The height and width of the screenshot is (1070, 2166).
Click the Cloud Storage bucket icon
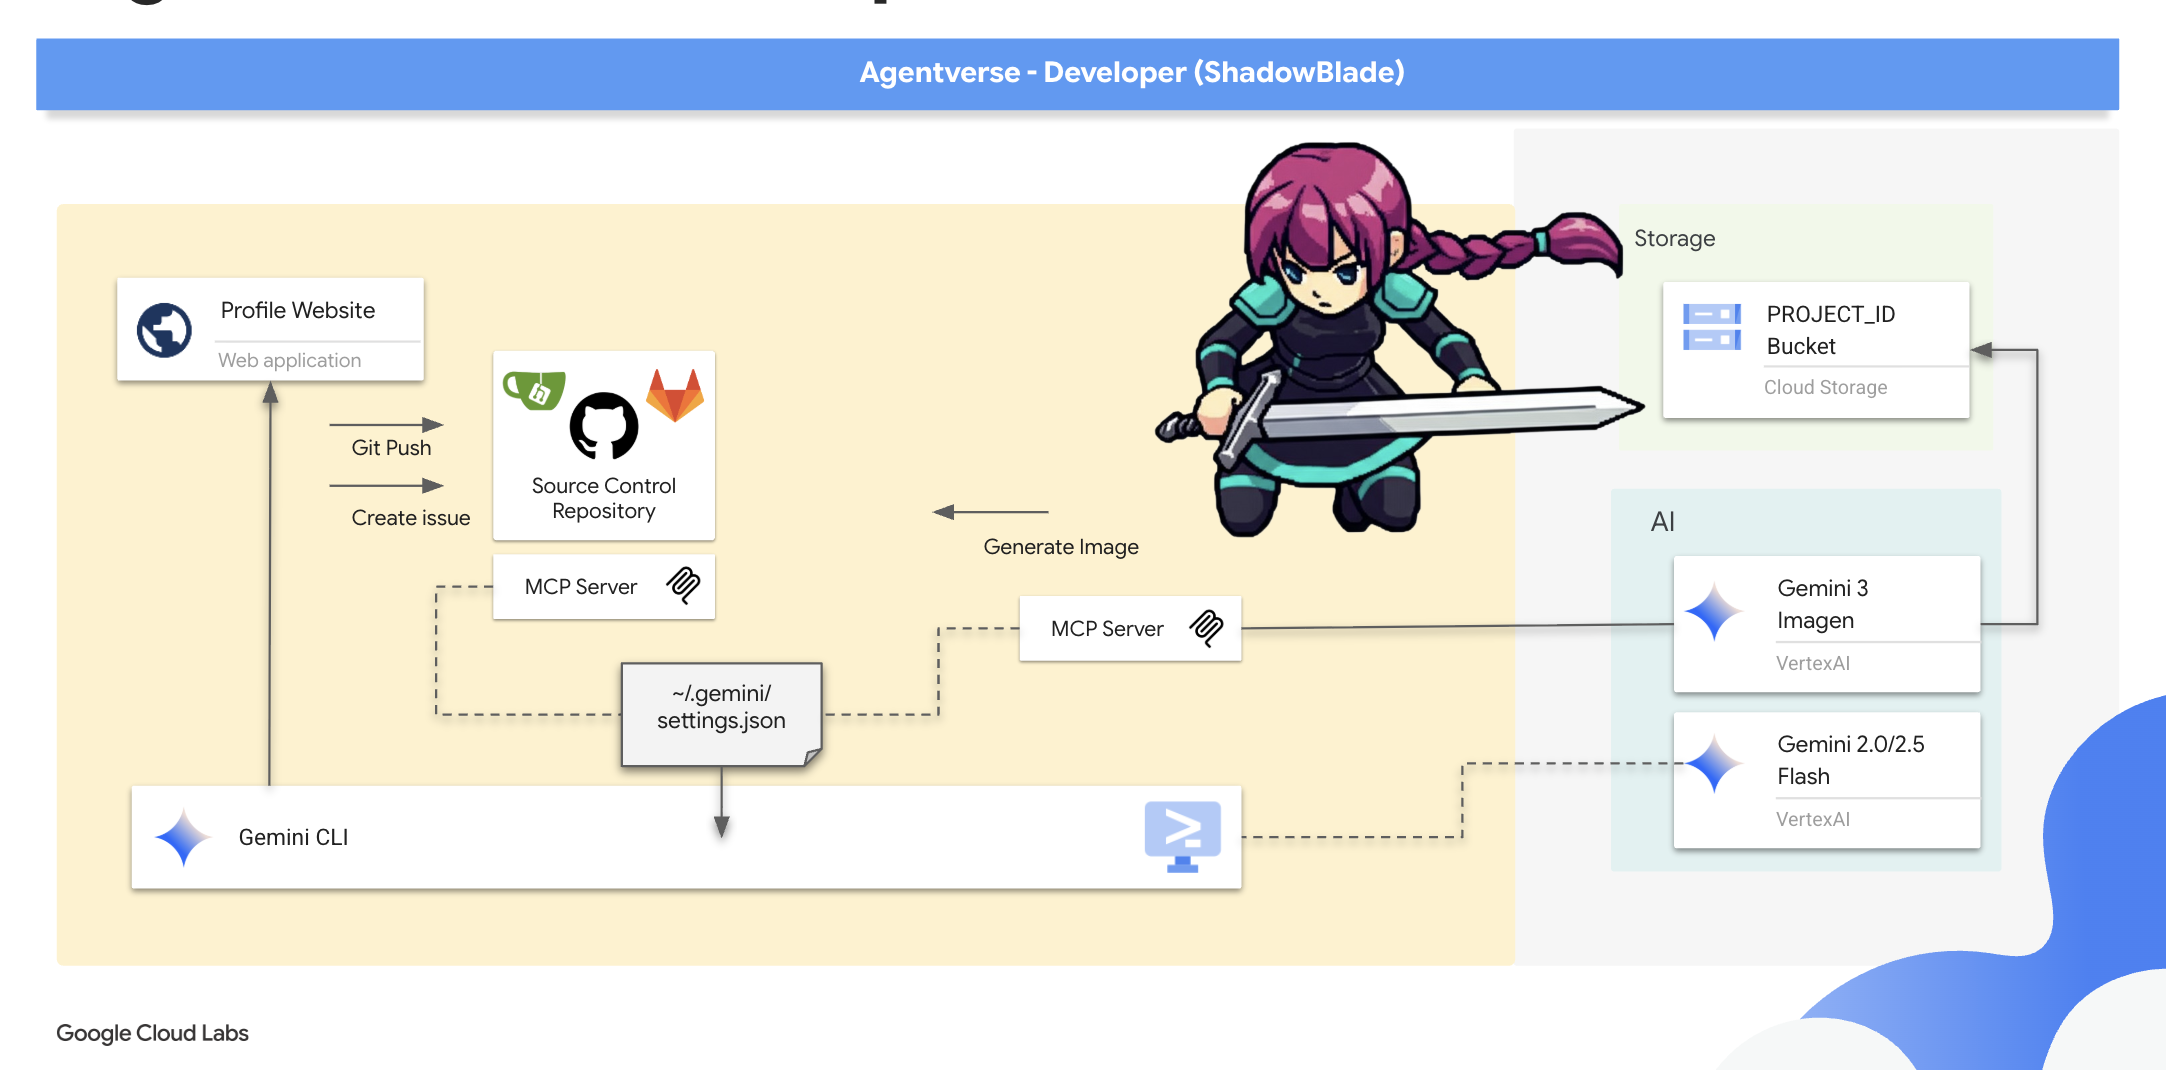[x=1711, y=327]
